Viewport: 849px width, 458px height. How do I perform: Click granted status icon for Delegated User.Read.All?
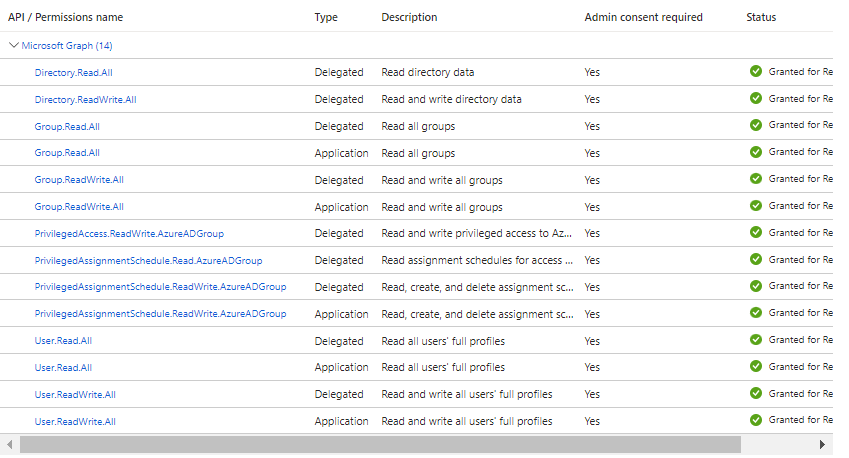point(756,340)
